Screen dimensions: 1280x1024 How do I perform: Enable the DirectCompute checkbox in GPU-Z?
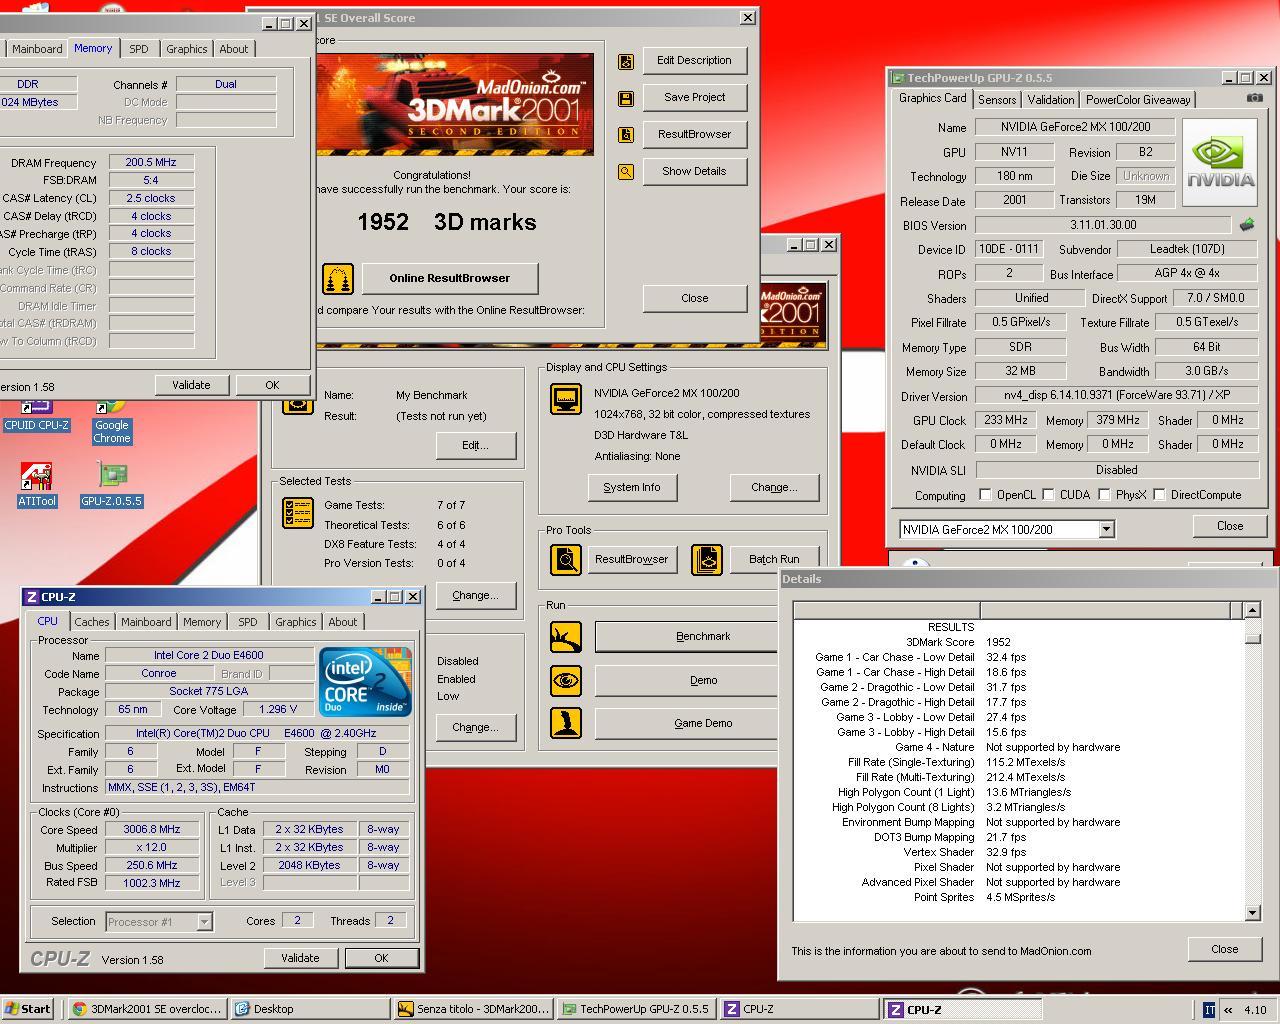(1159, 495)
